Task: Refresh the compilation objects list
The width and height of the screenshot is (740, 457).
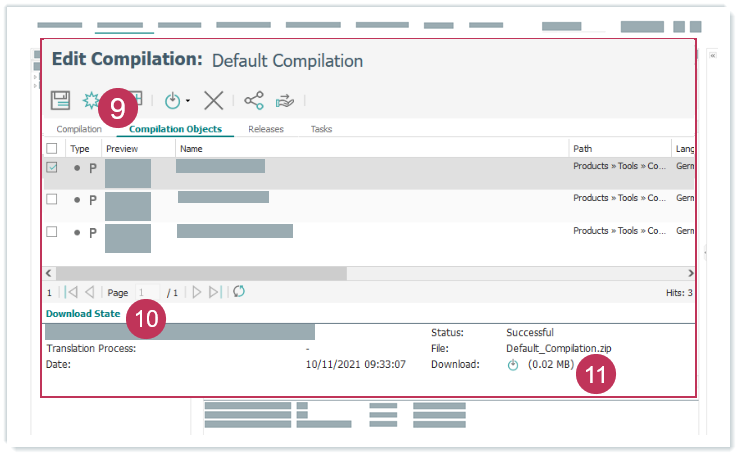Action: tap(238, 292)
